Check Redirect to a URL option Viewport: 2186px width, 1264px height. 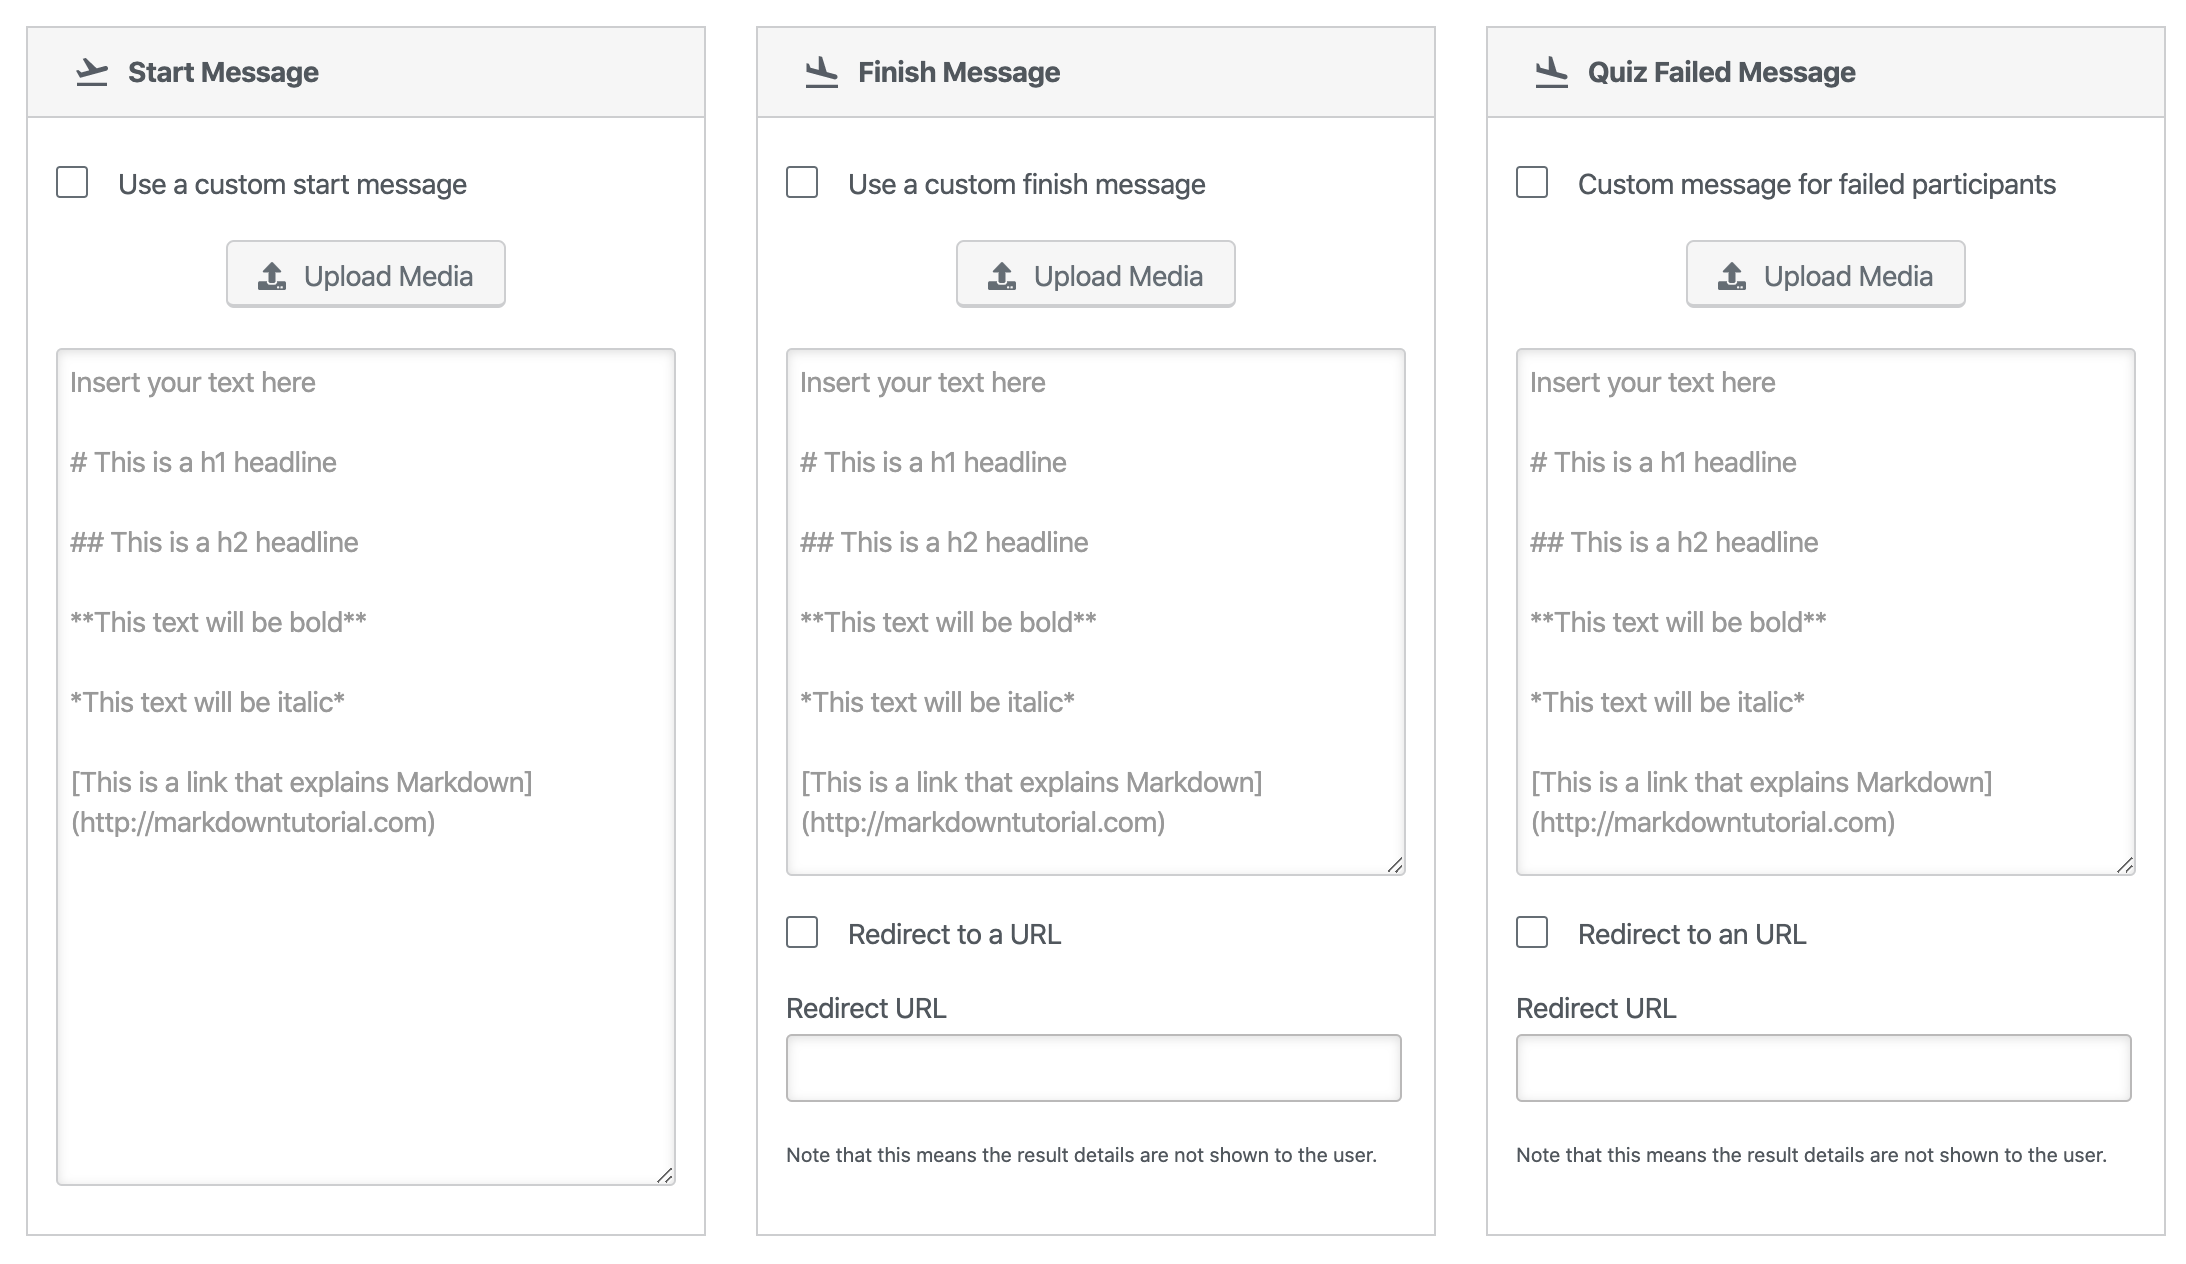(x=802, y=933)
